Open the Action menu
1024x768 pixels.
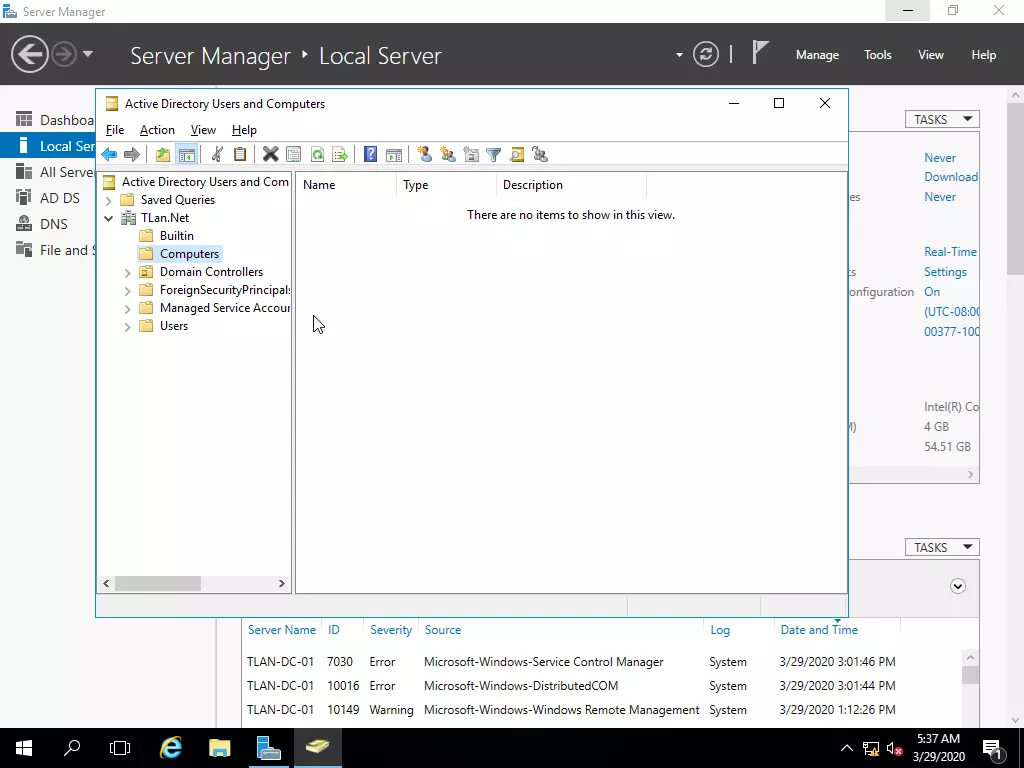tap(157, 130)
